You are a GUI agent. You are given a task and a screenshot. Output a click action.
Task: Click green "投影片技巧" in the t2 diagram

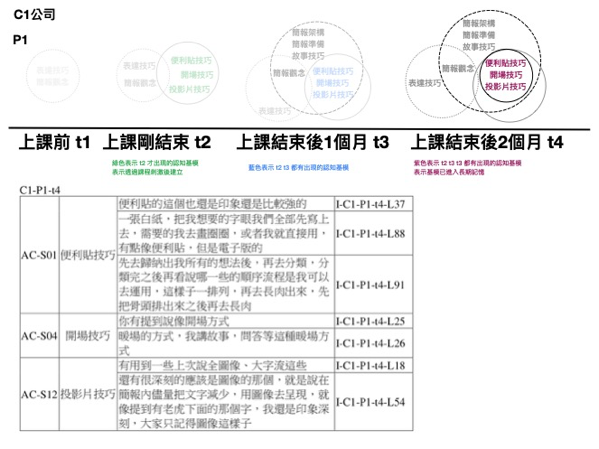coord(189,89)
